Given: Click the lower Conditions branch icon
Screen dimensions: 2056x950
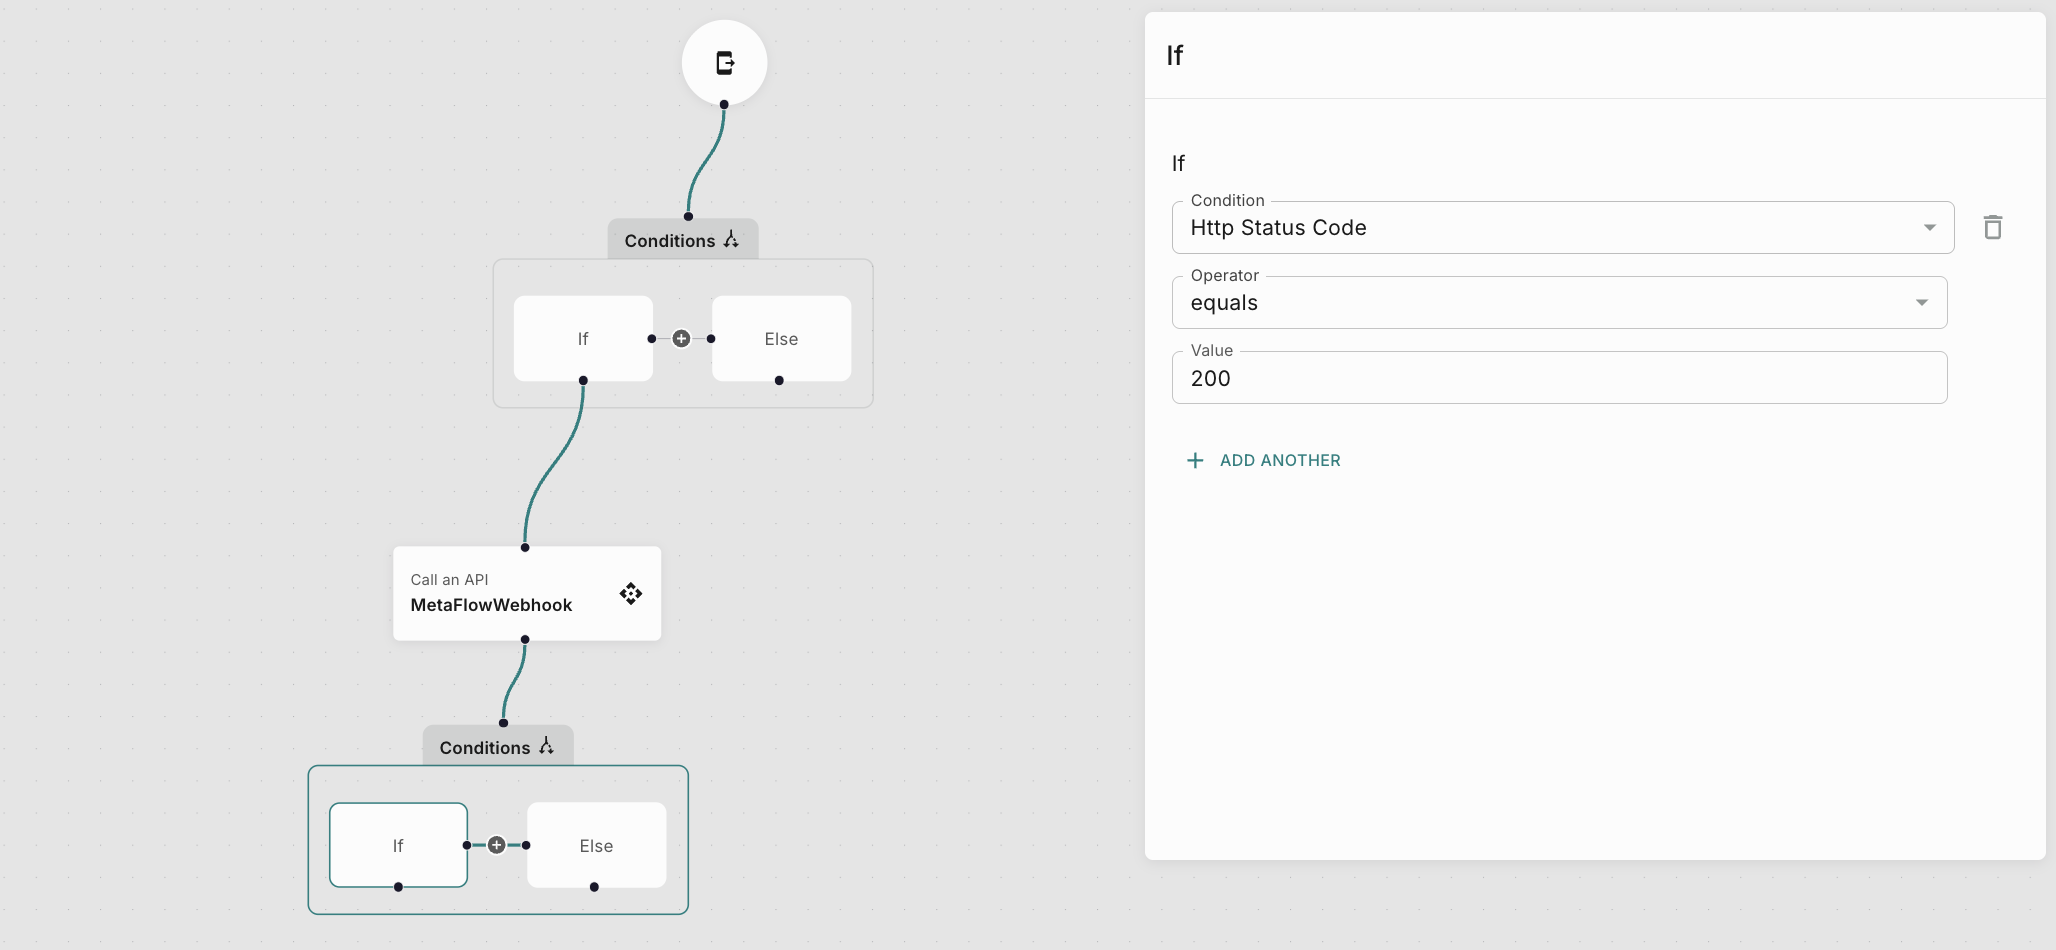Looking at the screenshot, I should (547, 746).
